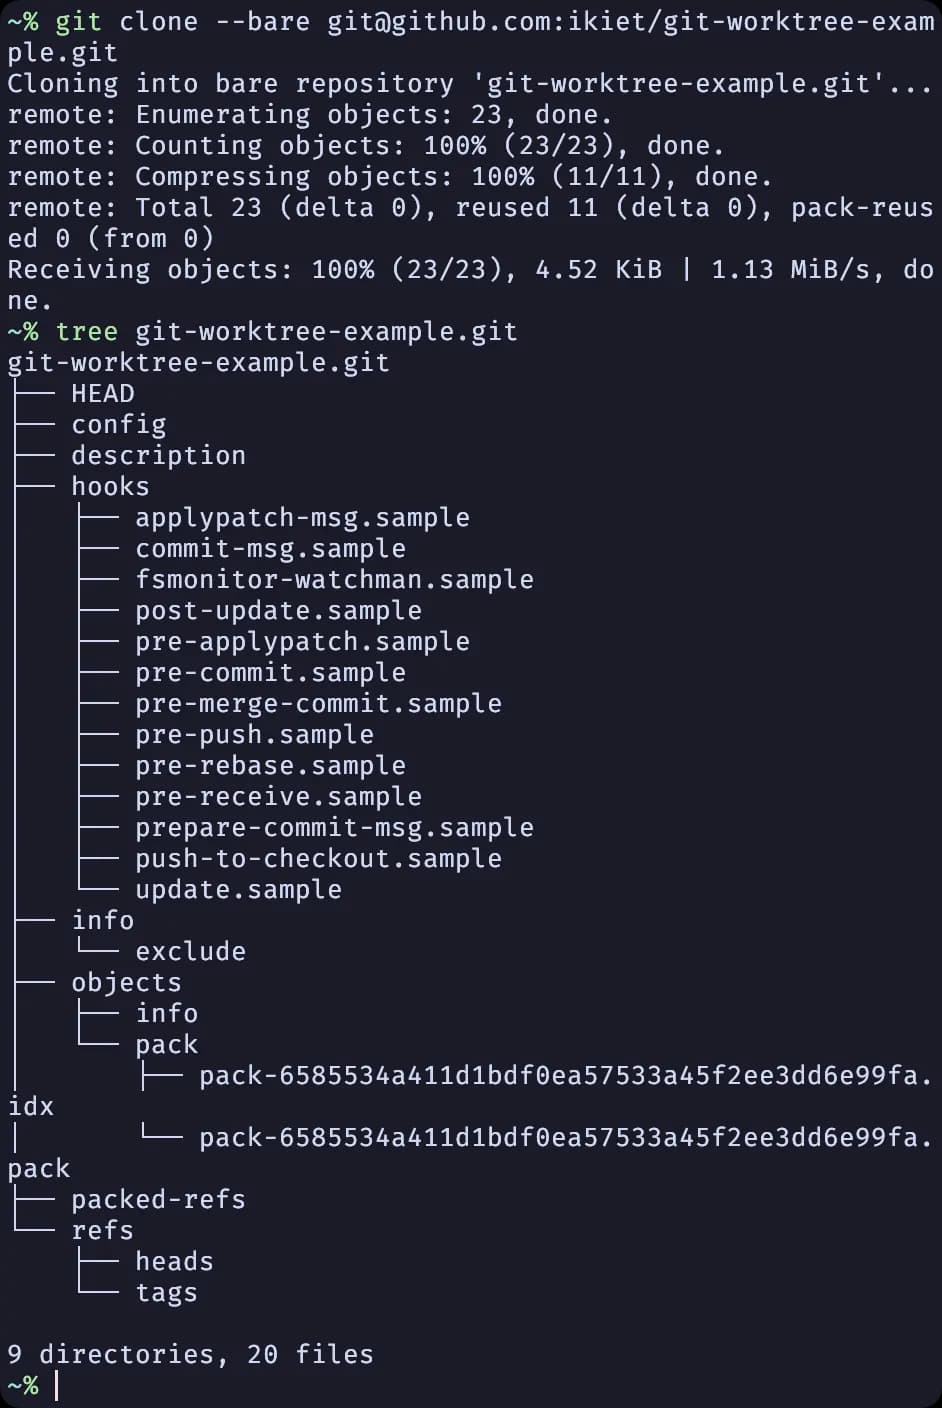The width and height of the screenshot is (942, 1408).
Task: Select the exclude file entry
Action: pos(190,951)
